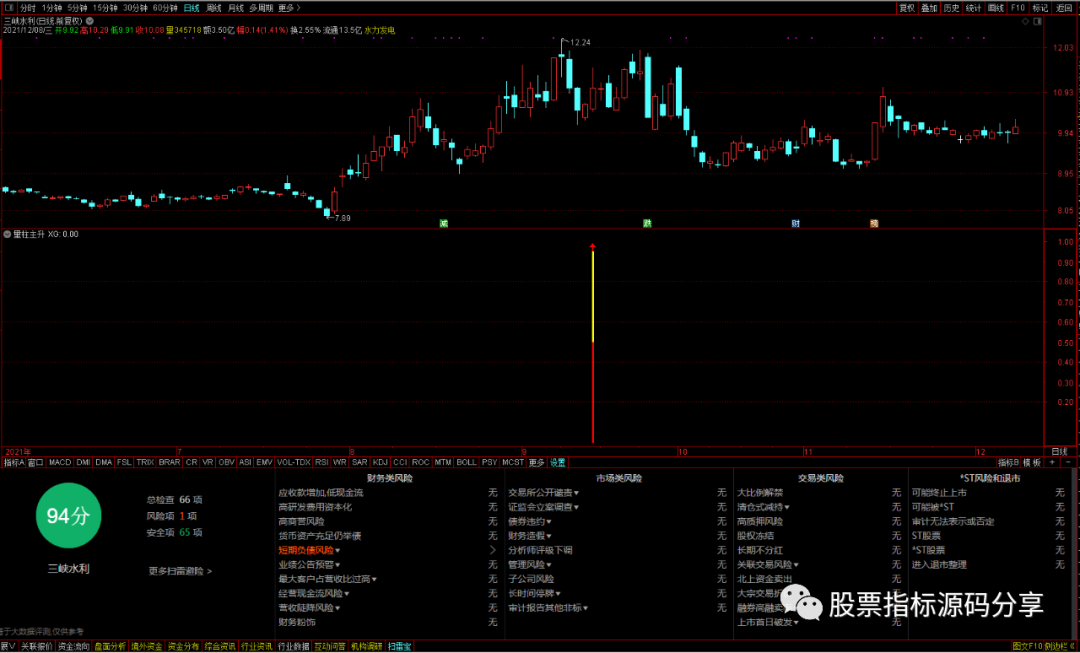
Task: Click 窗口 in the indicator bar
Action: pyautogui.click(x=36, y=462)
